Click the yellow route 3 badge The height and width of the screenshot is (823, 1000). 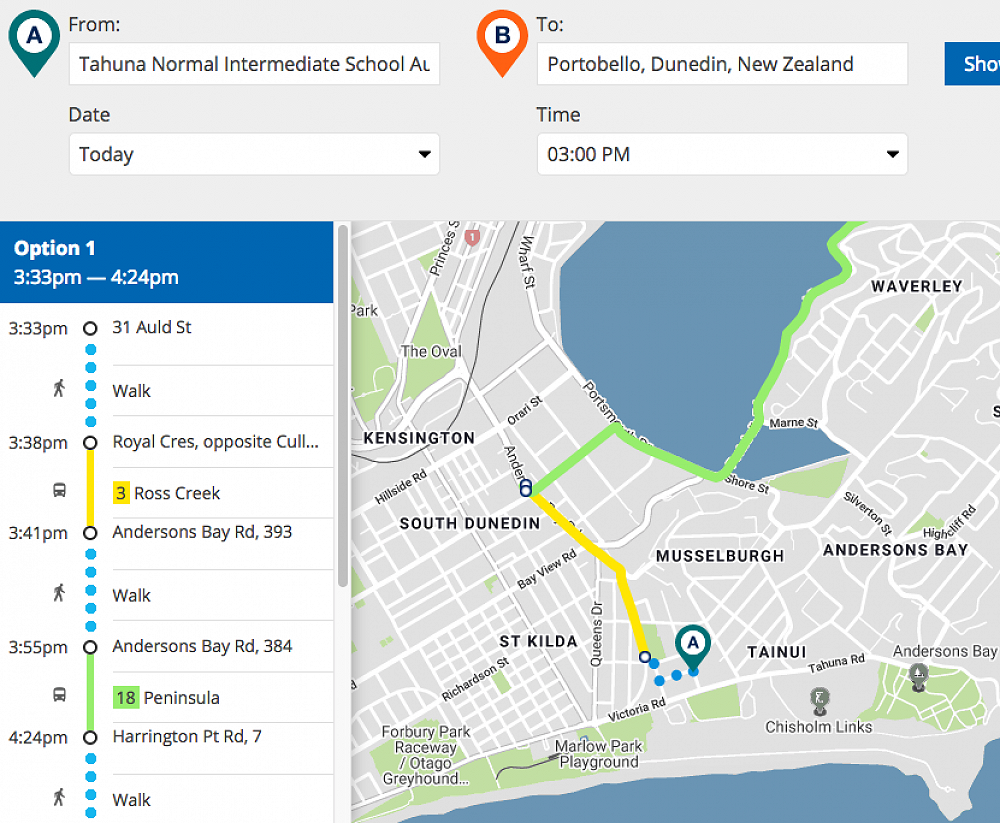[x=121, y=493]
